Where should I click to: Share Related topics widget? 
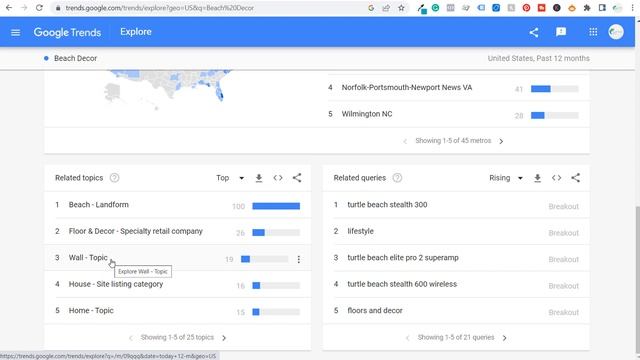297,178
